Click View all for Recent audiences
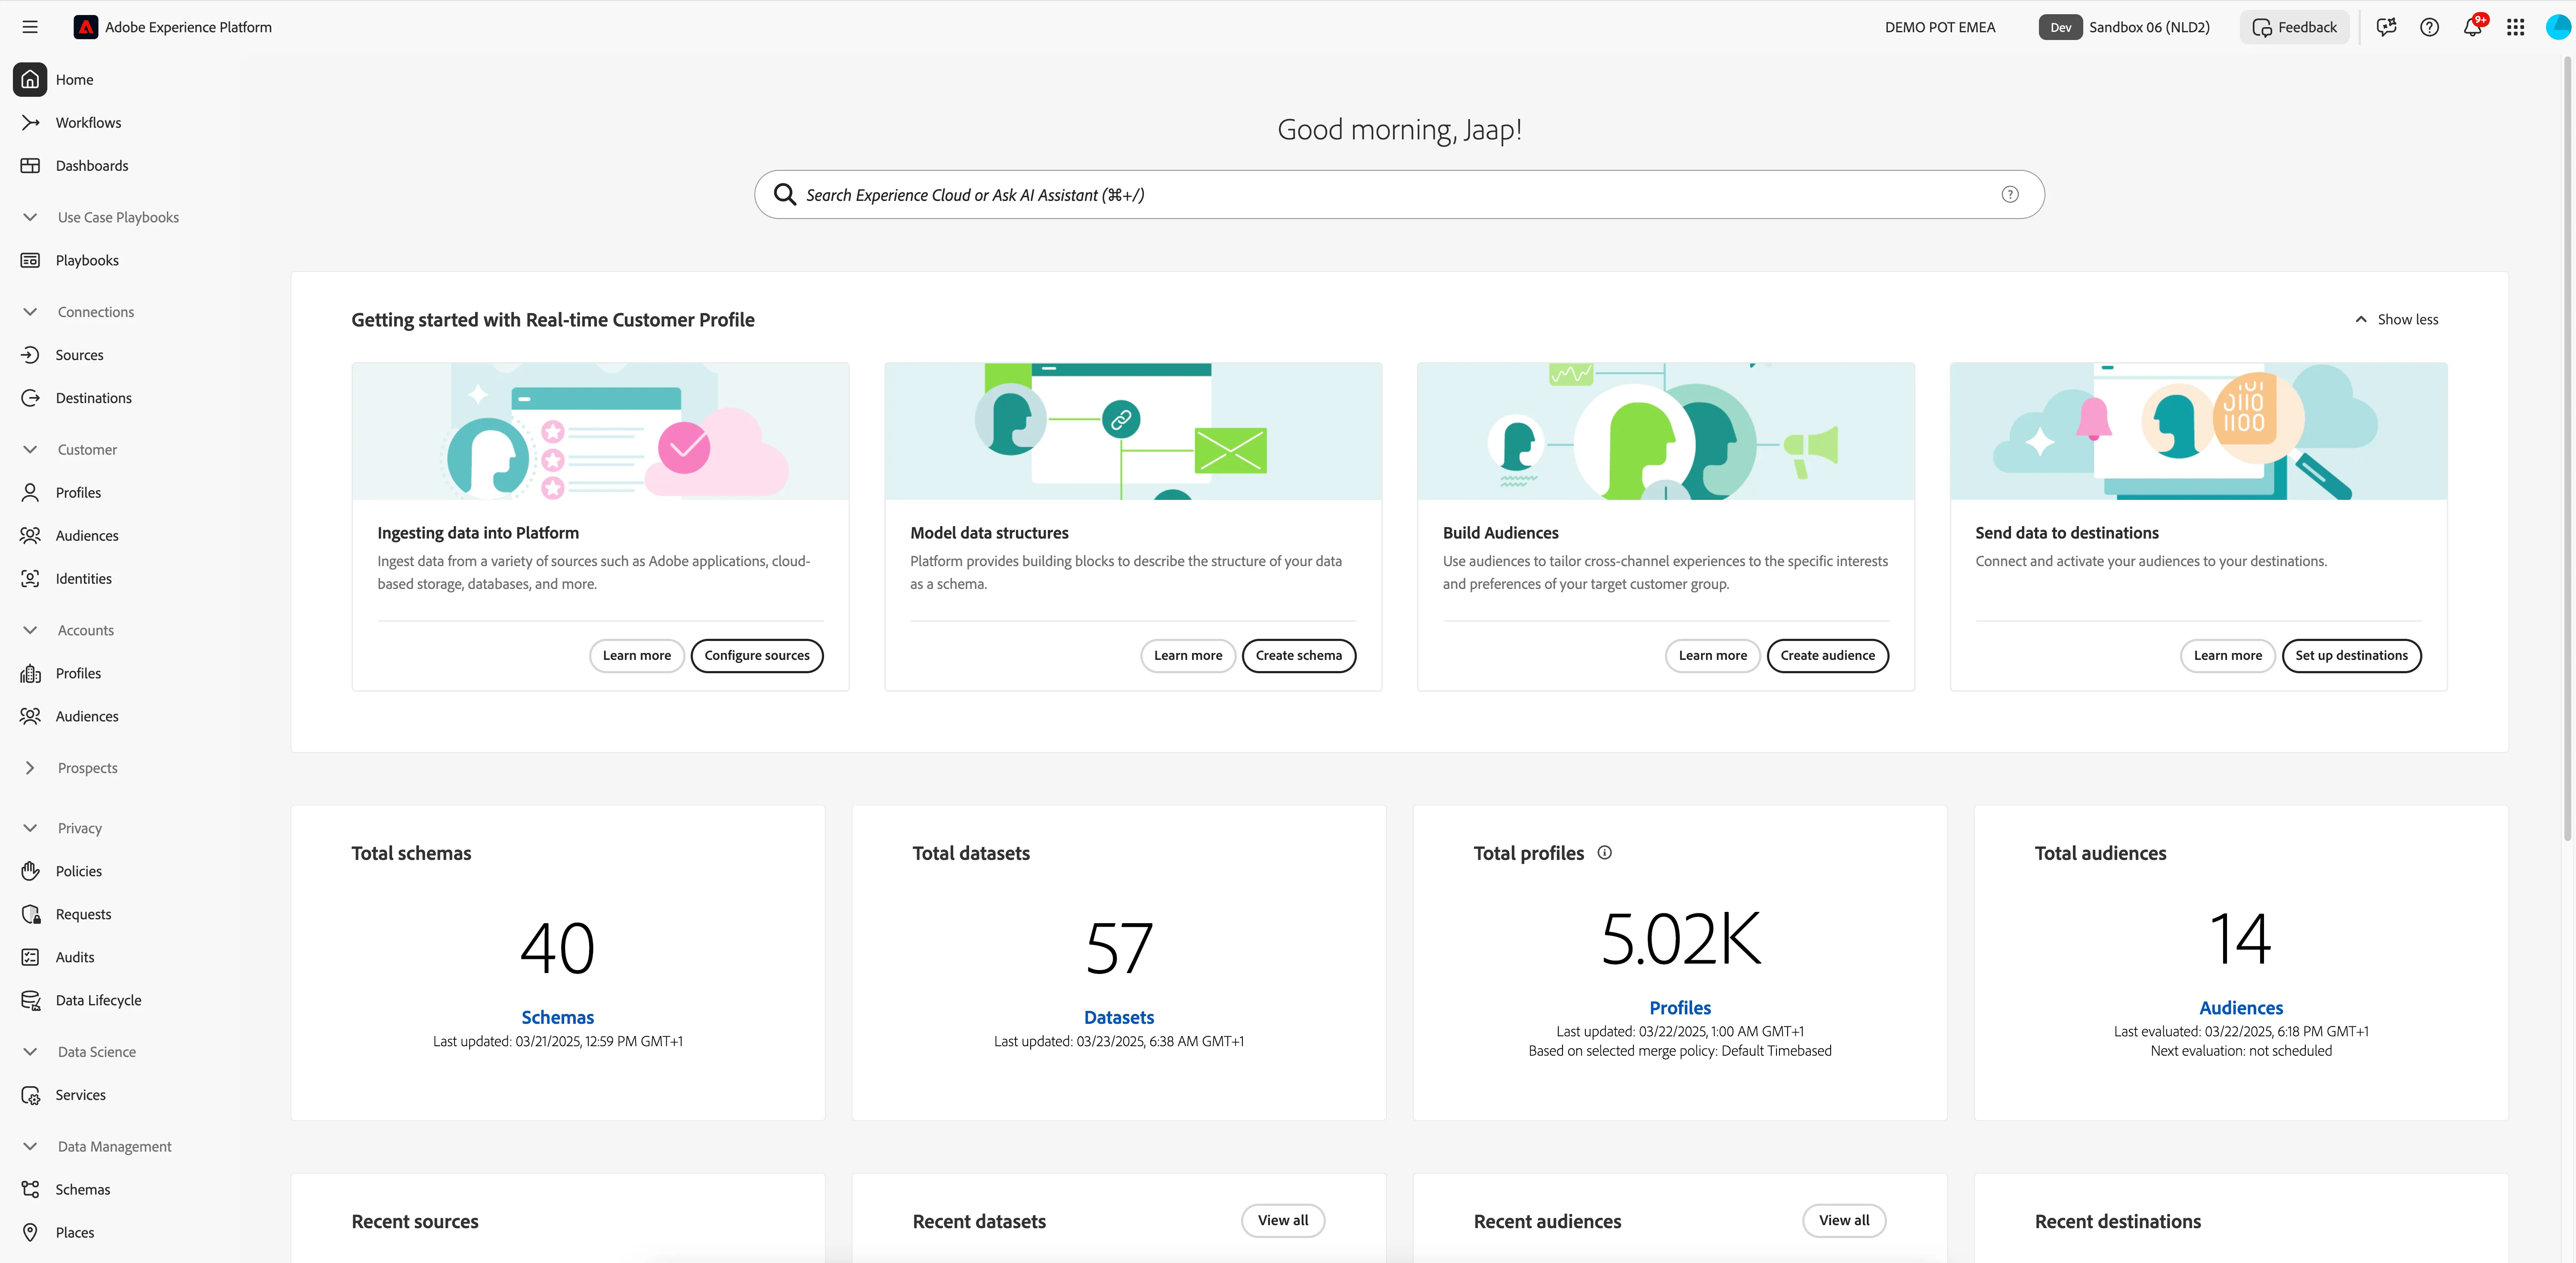 [1843, 1220]
